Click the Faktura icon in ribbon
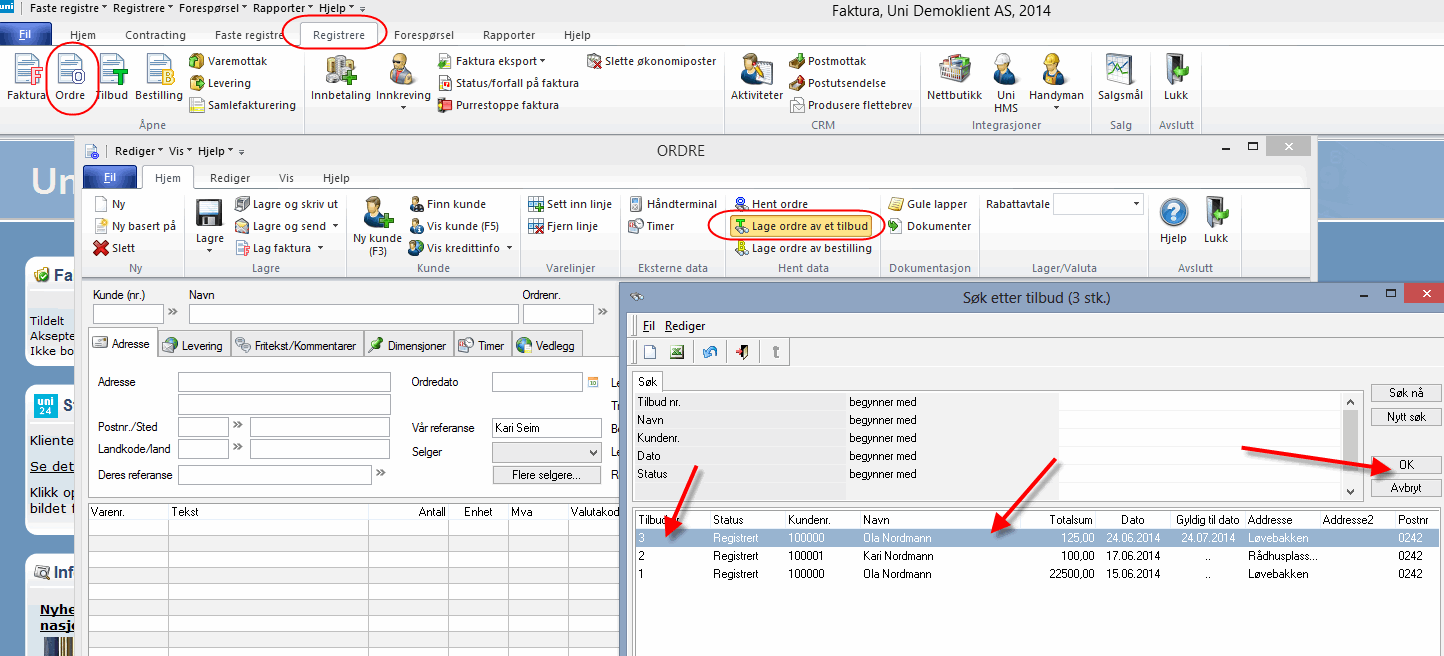Image resolution: width=1444 pixels, height=656 pixels. tap(26, 77)
